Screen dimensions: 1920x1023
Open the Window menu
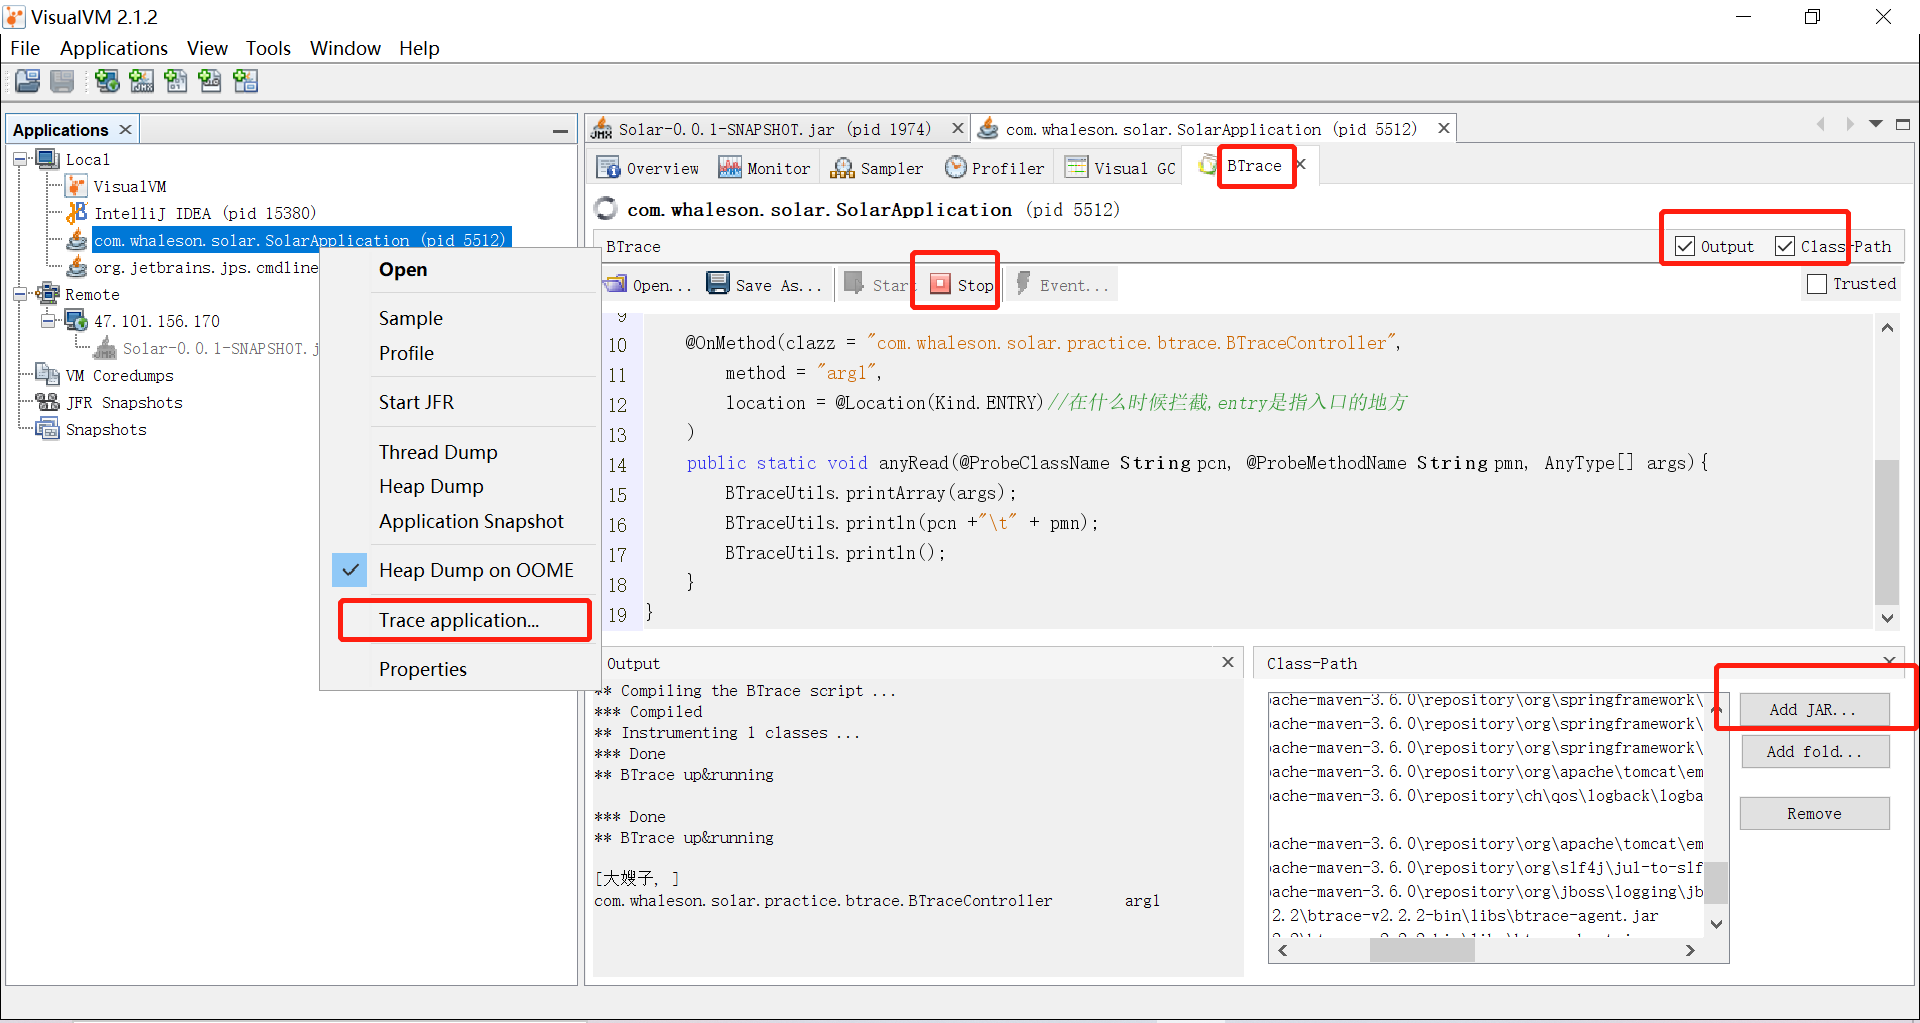(345, 48)
